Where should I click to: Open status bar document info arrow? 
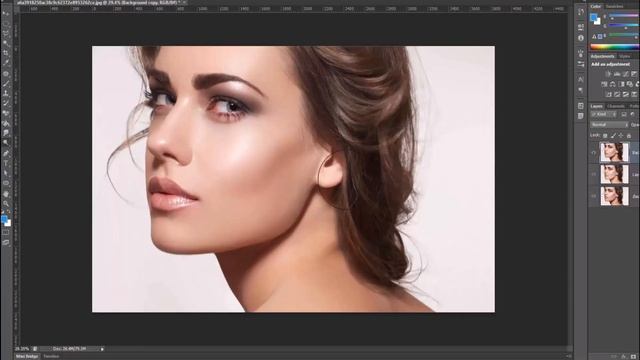102,349
